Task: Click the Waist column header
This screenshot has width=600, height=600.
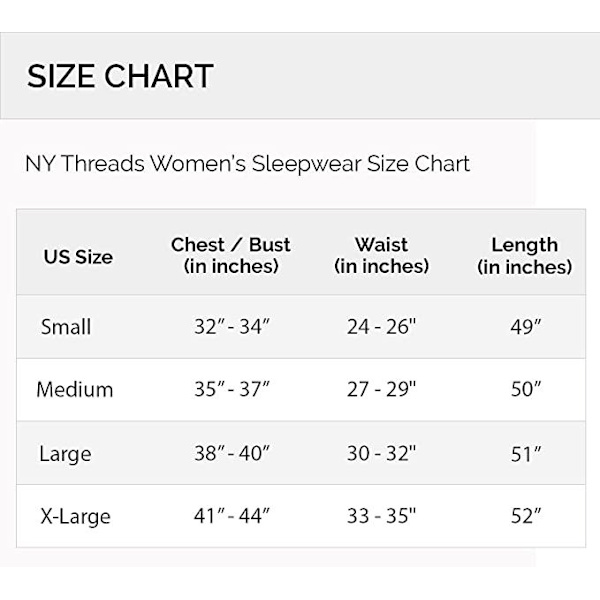Action: pyautogui.click(x=381, y=255)
